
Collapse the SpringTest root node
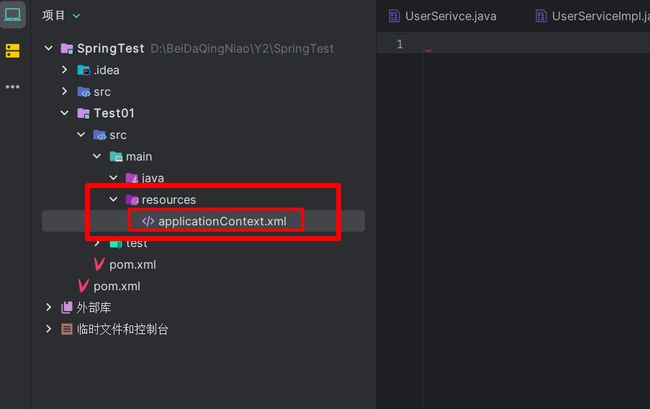point(49,48)
